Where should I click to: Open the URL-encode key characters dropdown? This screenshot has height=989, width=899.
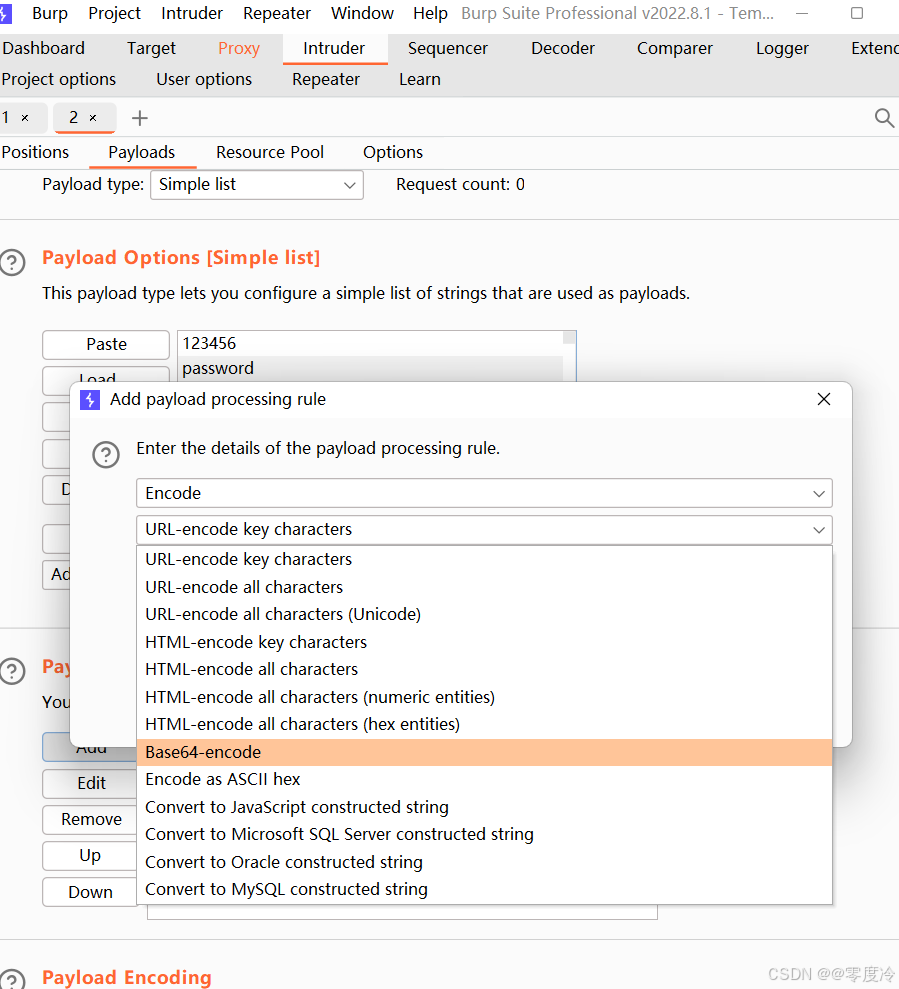coord(483,529)
